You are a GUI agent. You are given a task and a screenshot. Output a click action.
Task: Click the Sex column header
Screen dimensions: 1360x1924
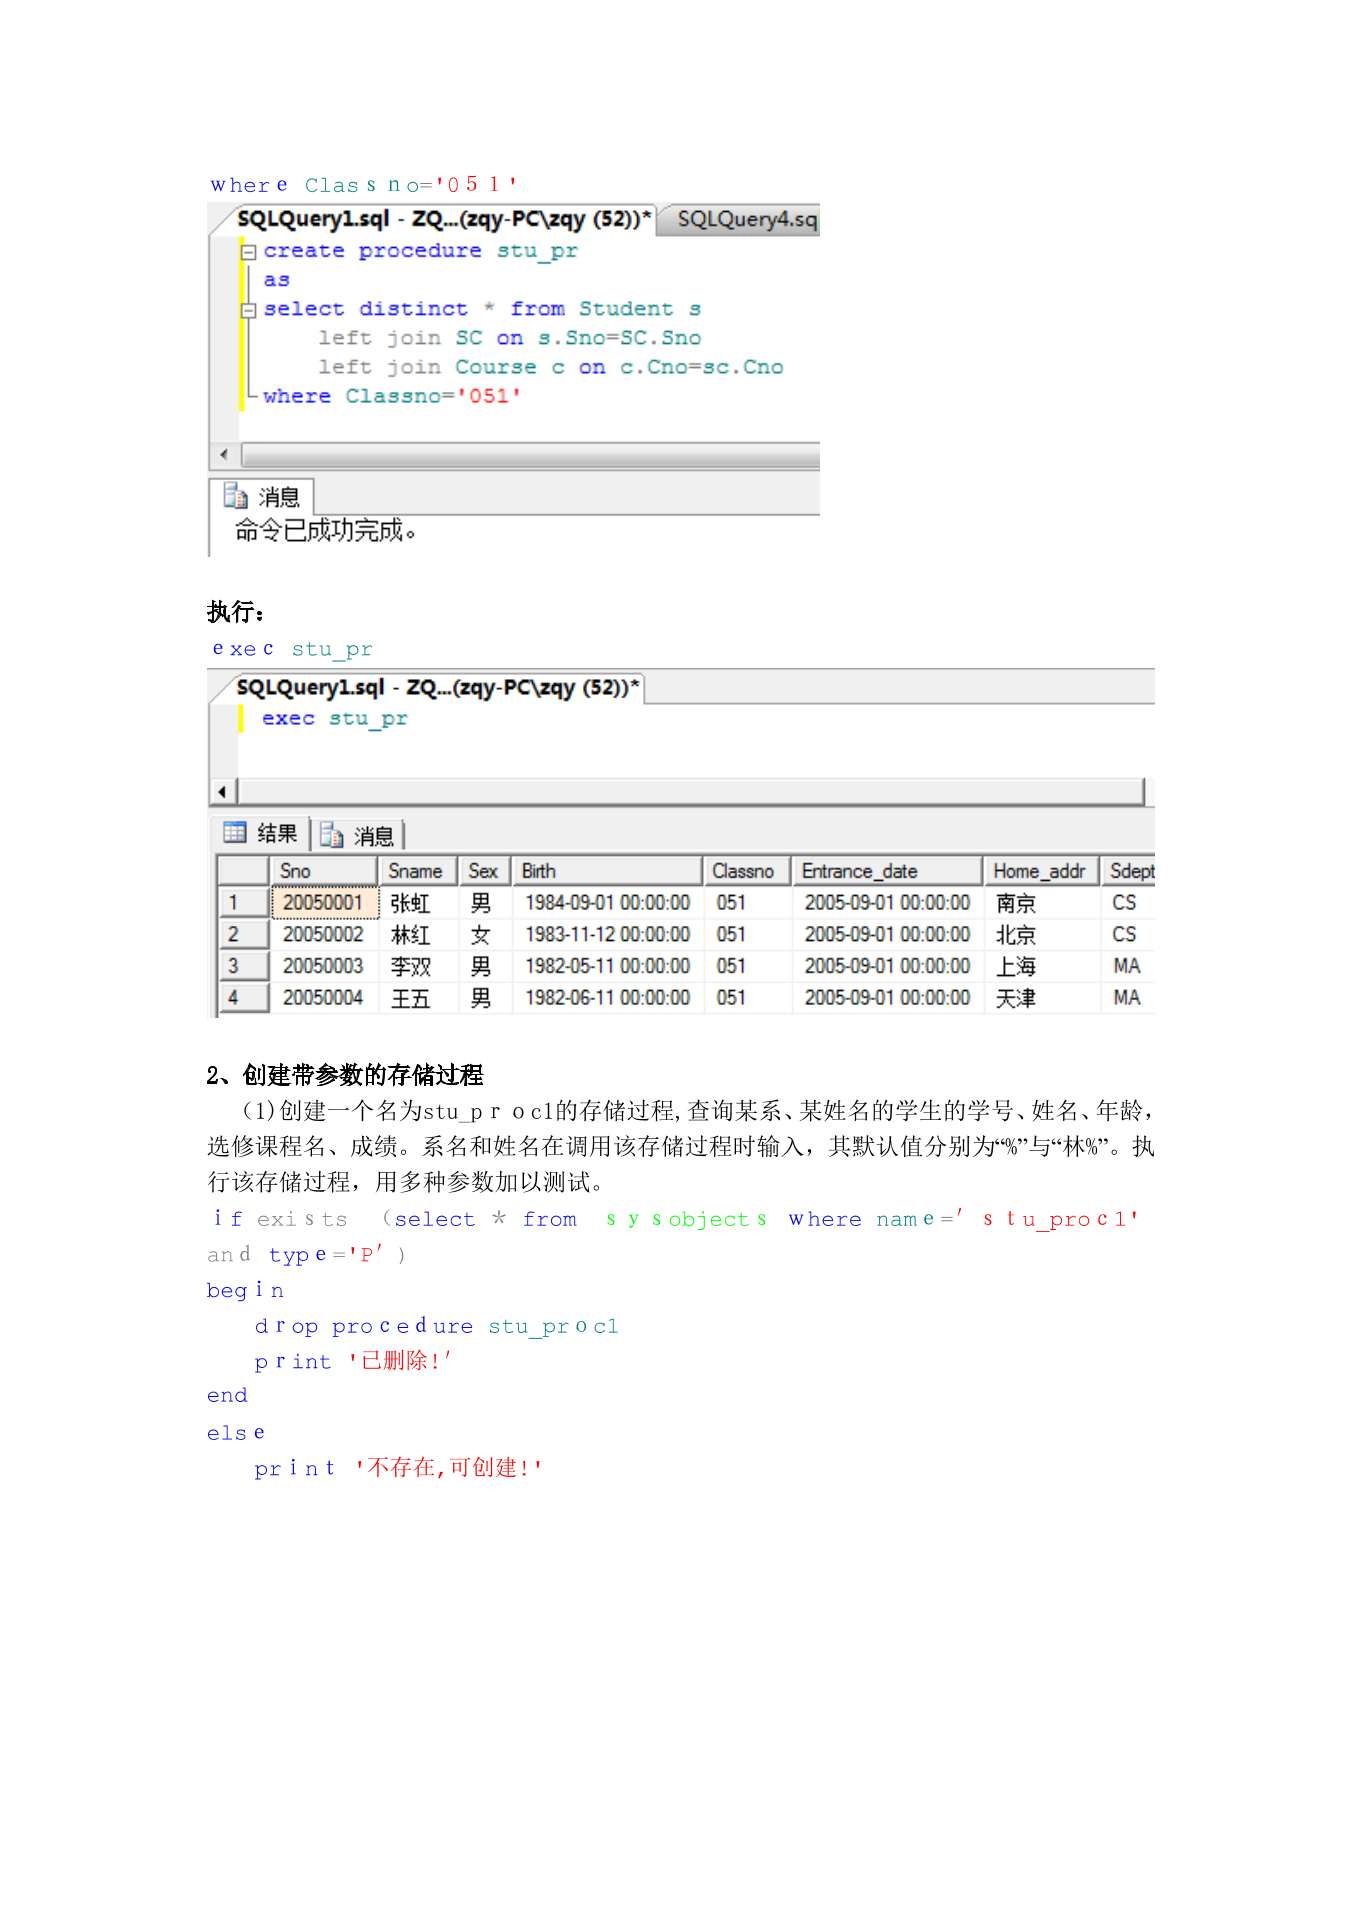click(x=485, y=871)
